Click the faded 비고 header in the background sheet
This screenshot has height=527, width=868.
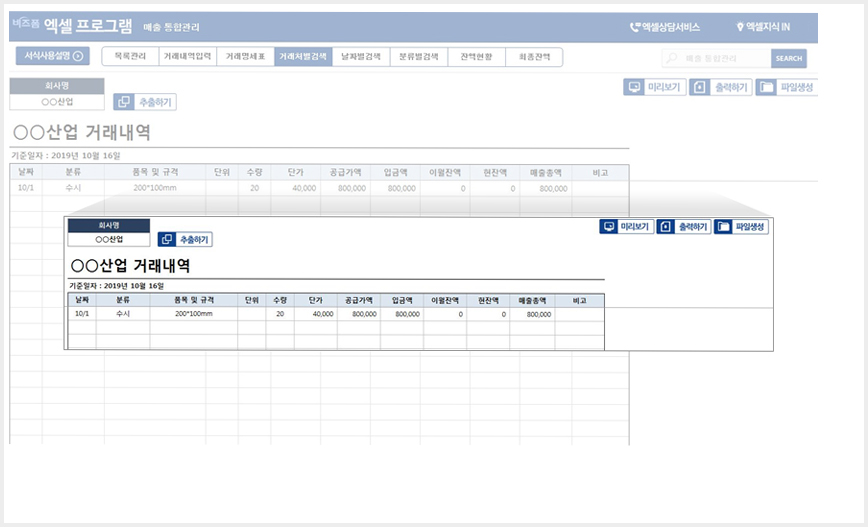tap(601, 172)
